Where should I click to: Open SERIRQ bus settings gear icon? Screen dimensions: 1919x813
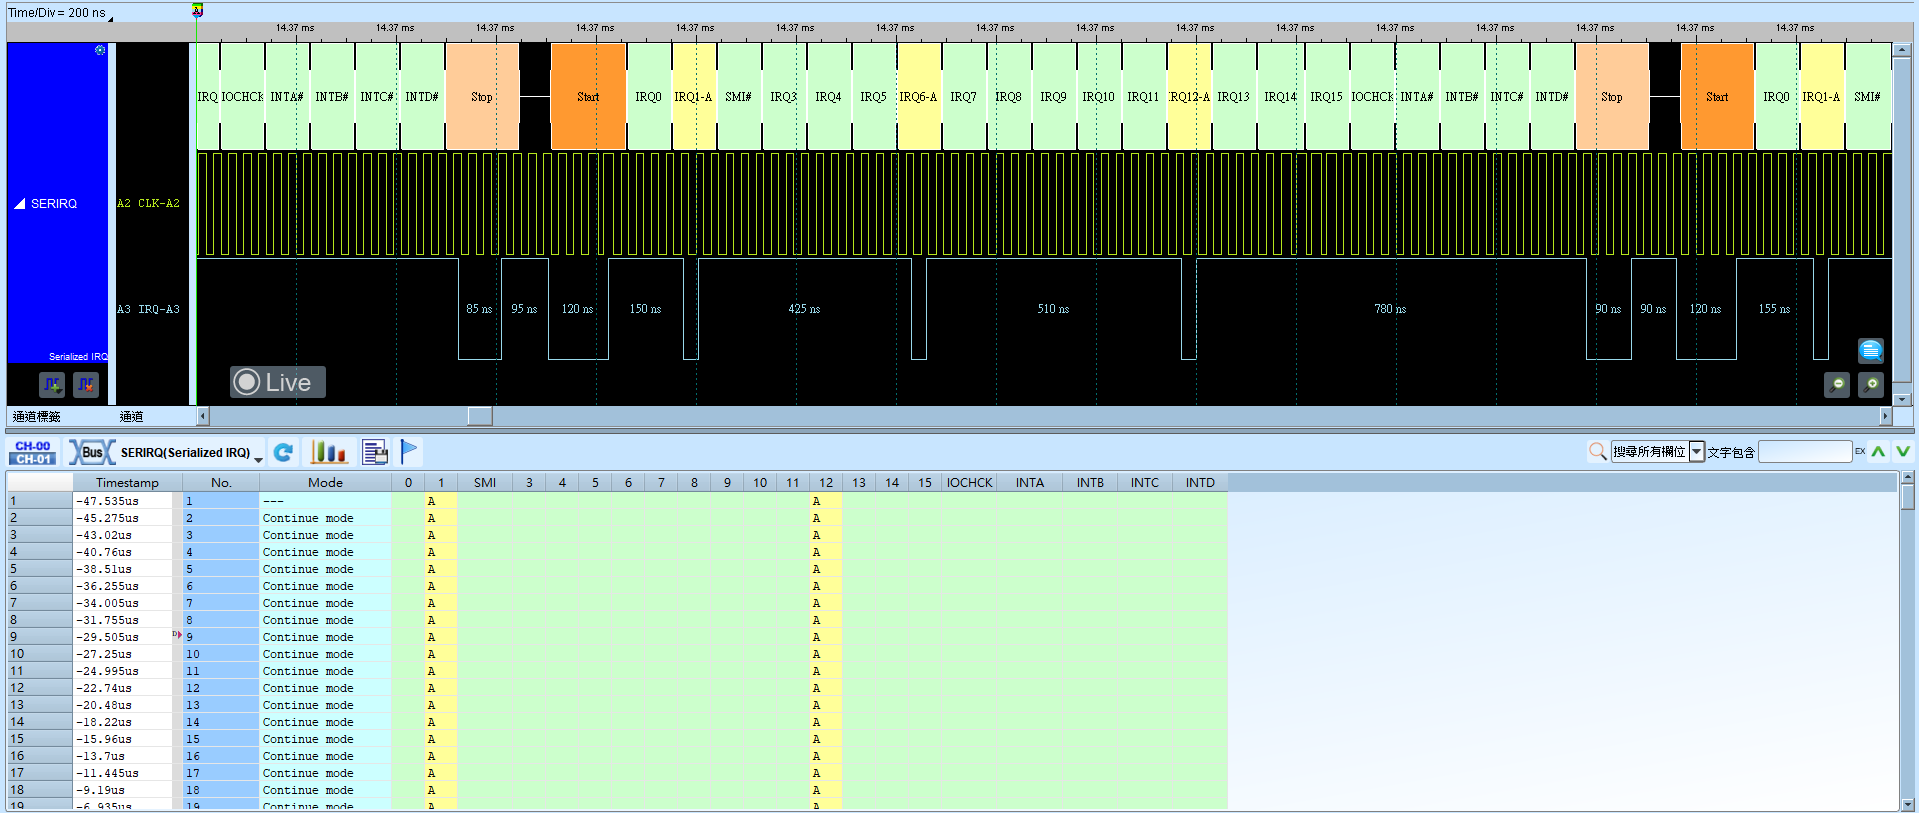coord(100,50)
